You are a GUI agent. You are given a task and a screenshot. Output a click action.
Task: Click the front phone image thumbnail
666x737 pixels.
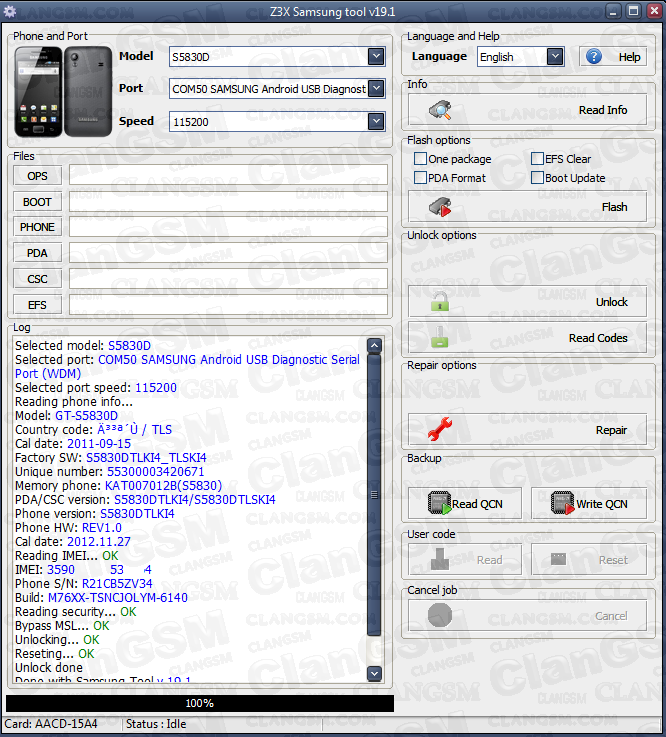click(38, 92)
